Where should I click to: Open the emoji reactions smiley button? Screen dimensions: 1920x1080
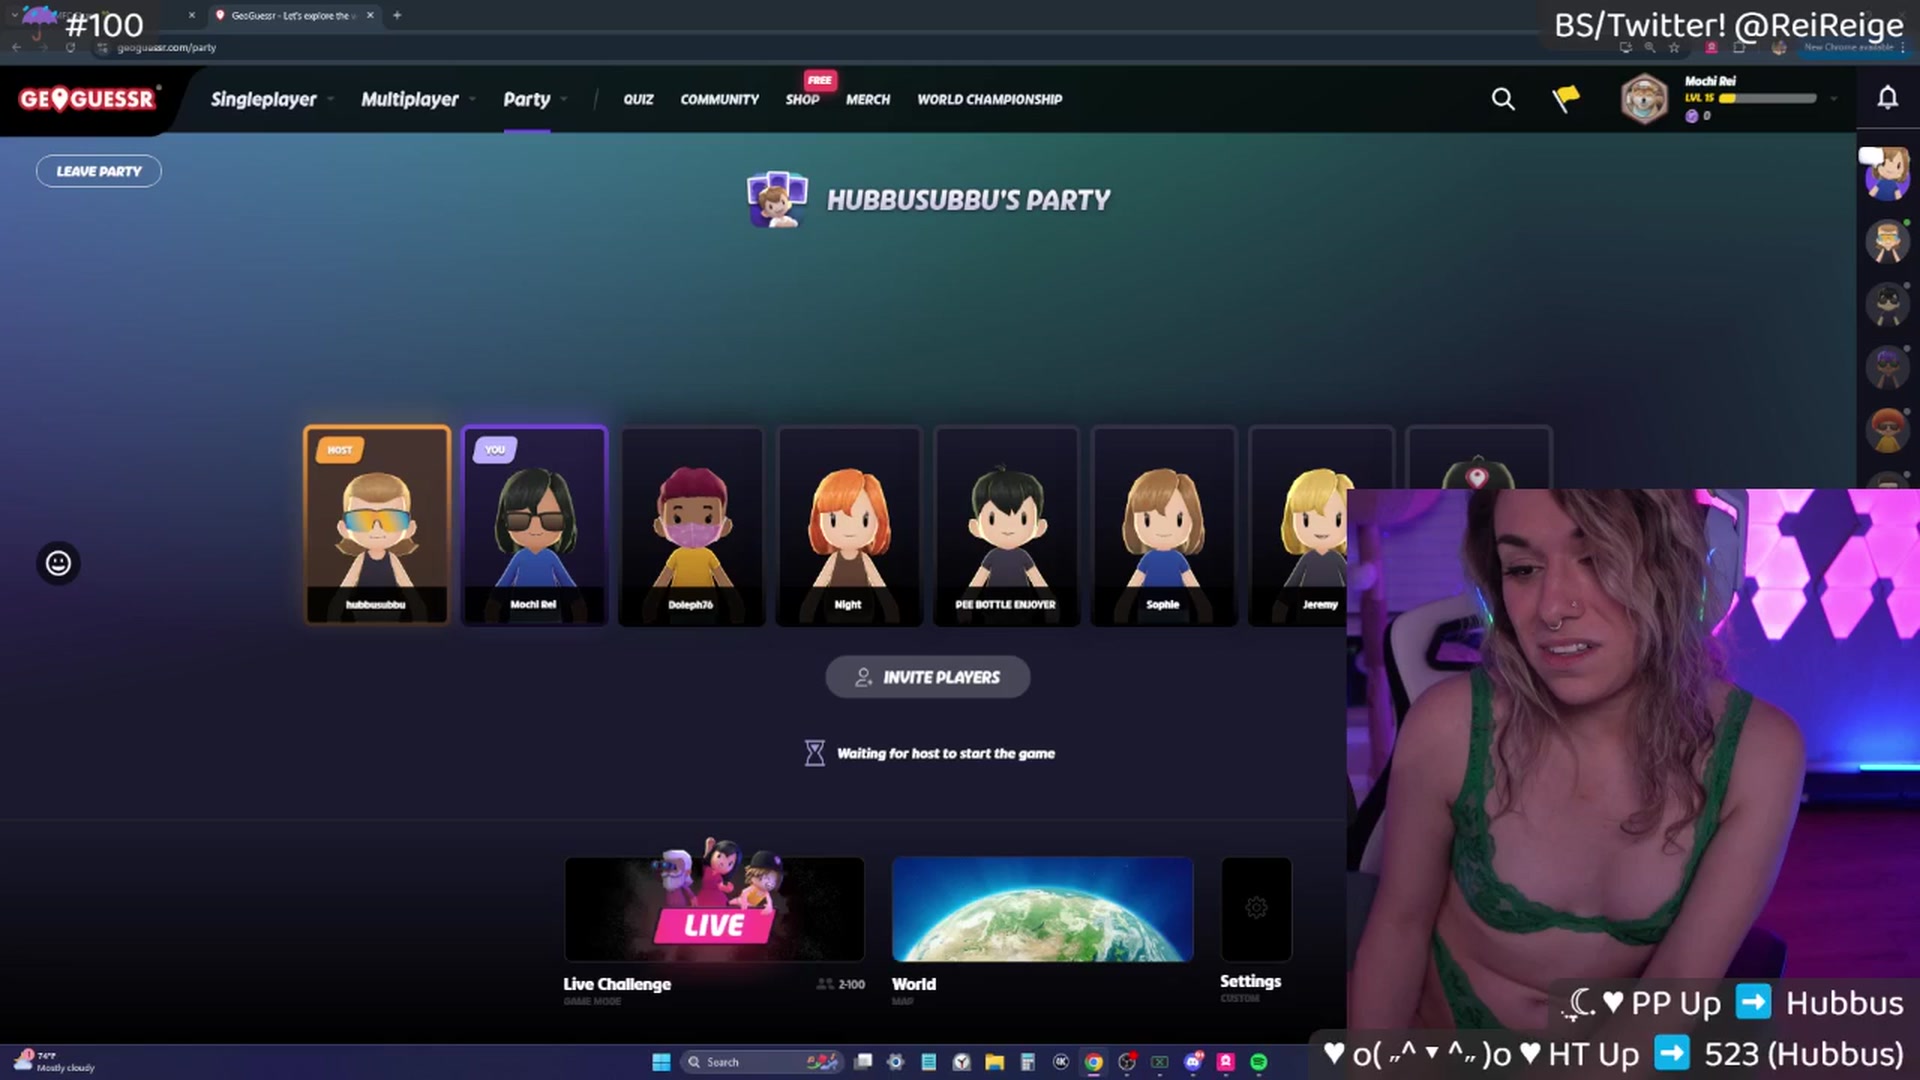point(58,563)
